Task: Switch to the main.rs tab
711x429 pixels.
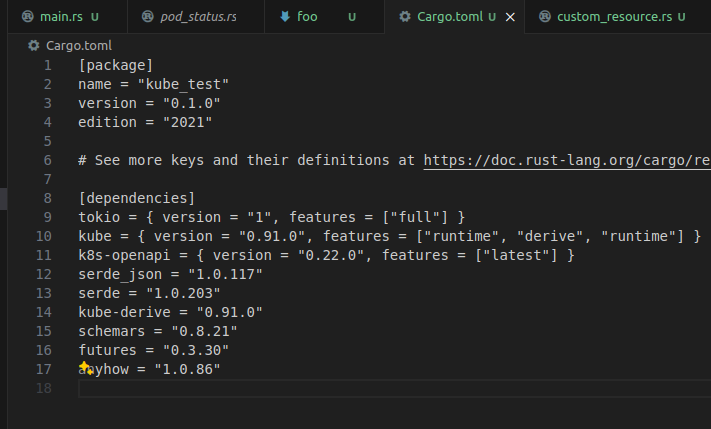Action: click(x=62, y=17)
